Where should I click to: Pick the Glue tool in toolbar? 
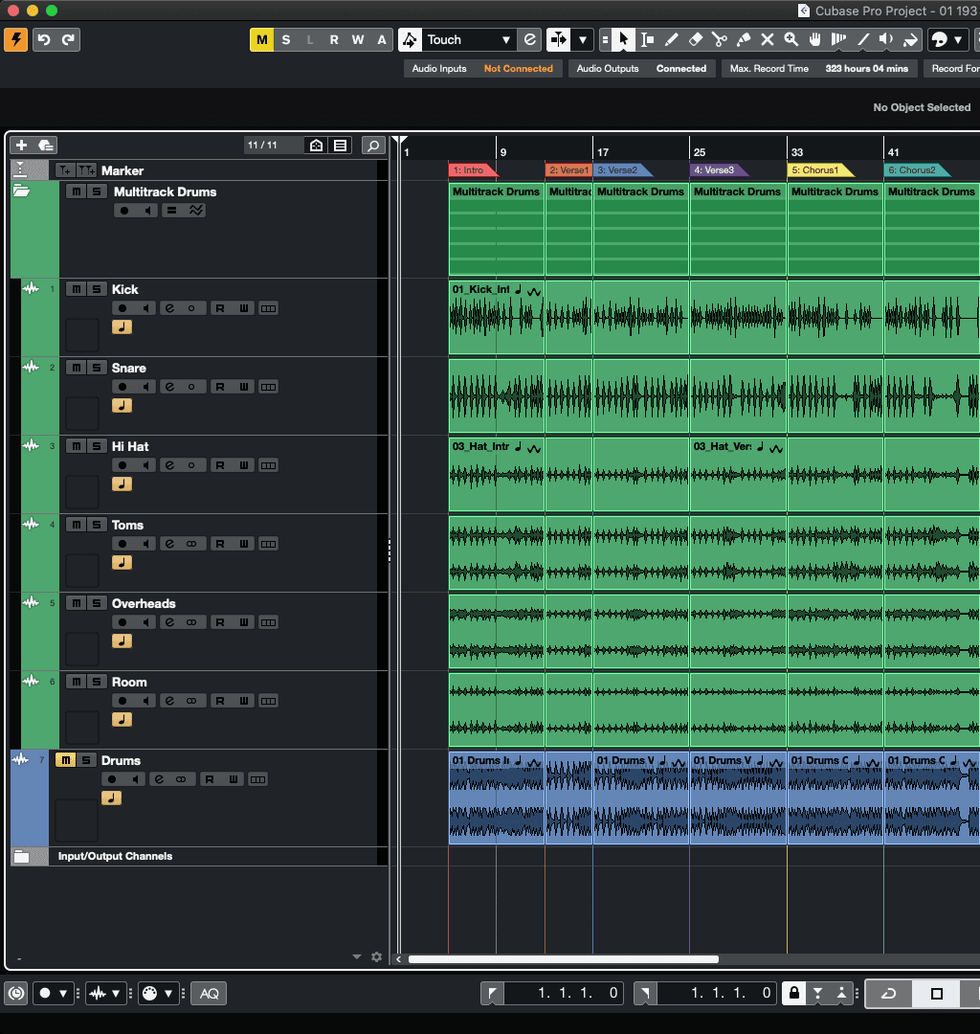tap(743, 40)
